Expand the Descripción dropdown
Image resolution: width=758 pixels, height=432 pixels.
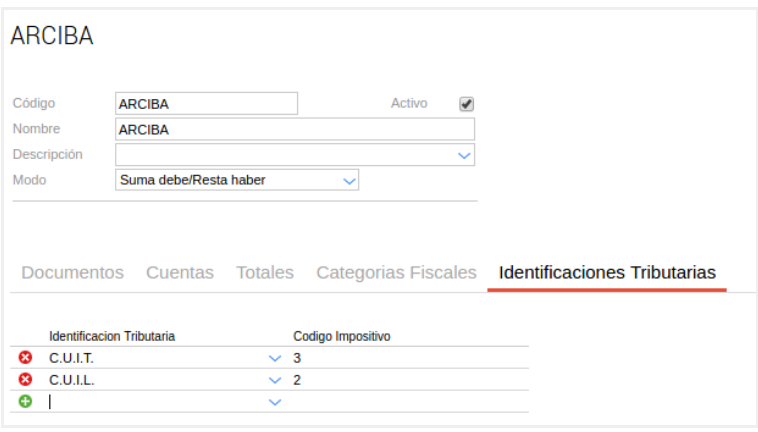point(464,155)
